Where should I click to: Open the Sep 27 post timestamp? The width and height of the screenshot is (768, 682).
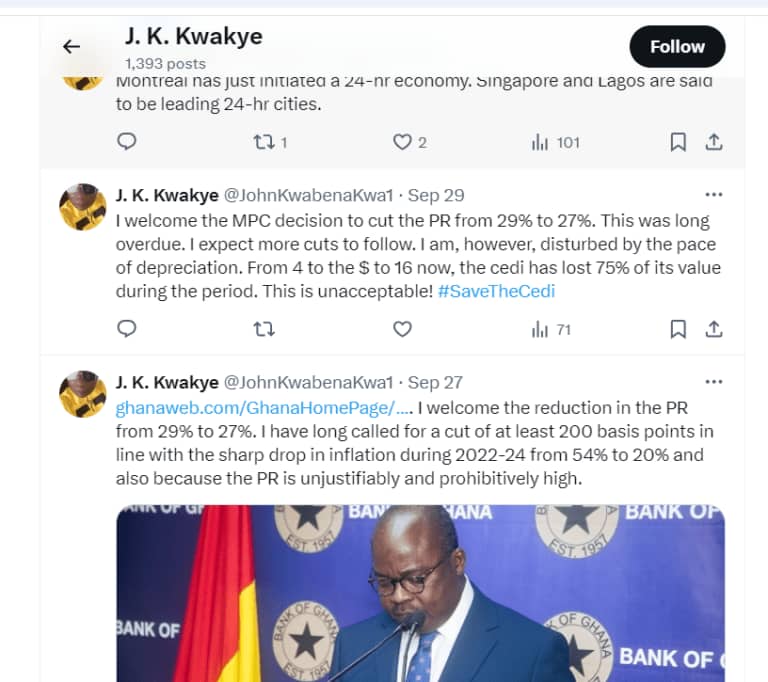[x=435, y=382]
